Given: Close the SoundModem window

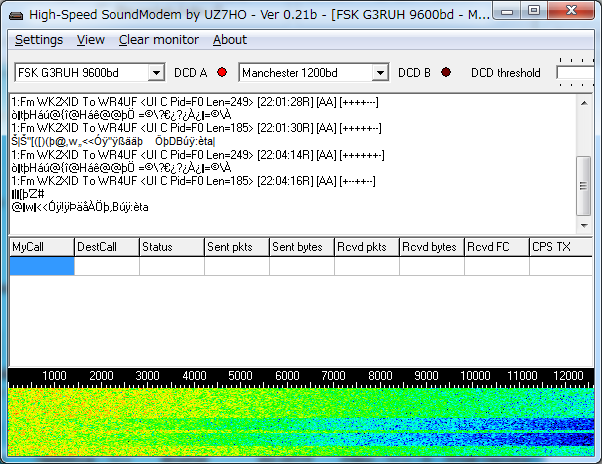Looking at the screenshot, I should click(x=571, y=11).
